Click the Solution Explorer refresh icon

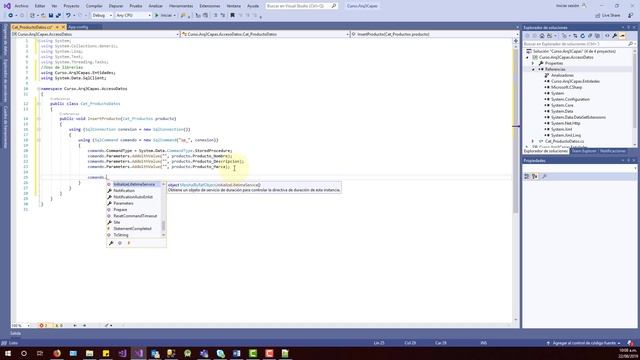click(582, 36)
